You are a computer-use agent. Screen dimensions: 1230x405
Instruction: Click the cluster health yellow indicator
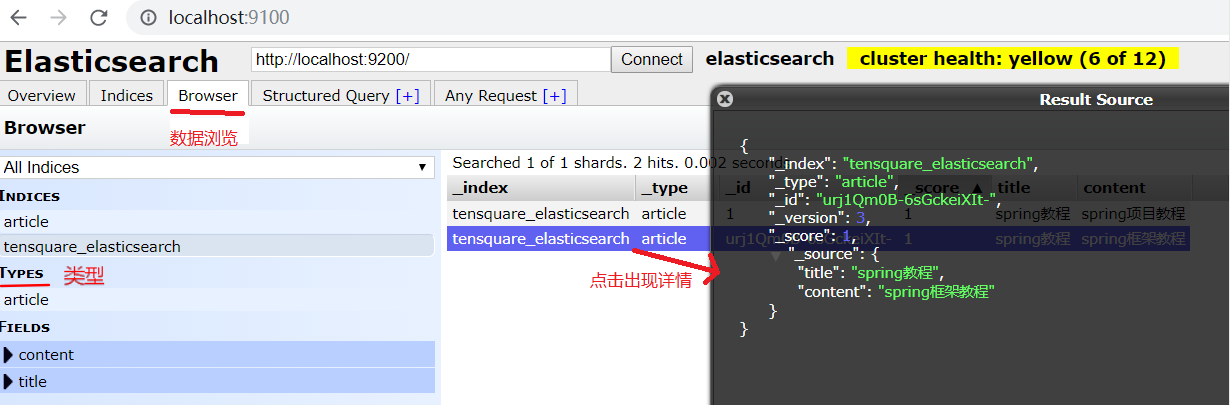click(x=1013, y=59)
